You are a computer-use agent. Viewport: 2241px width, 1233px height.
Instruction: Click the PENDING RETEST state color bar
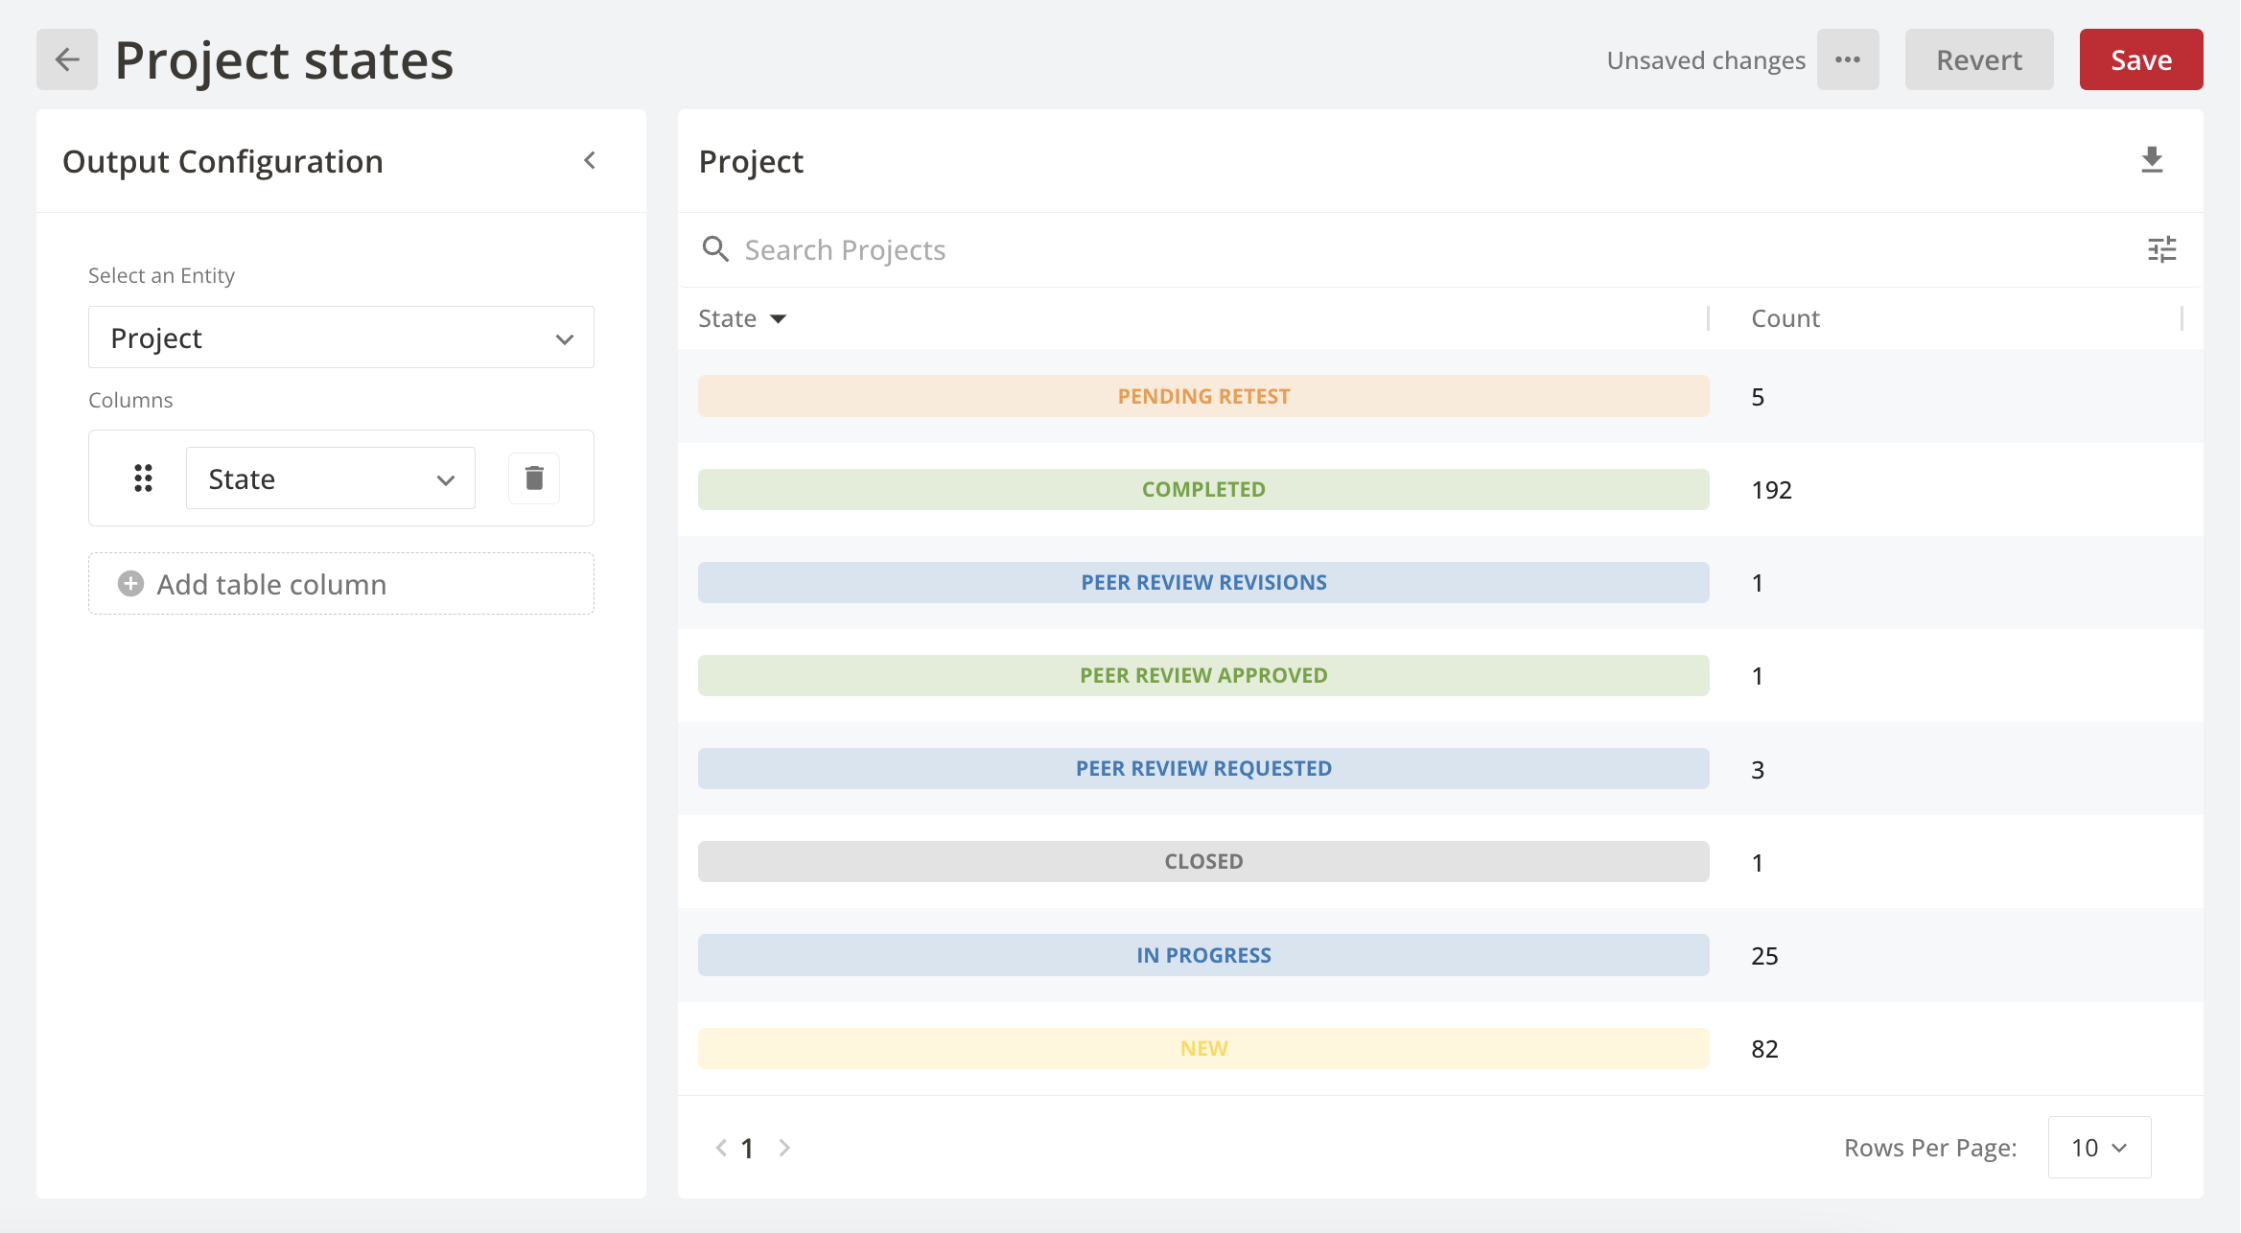point(1199,395)
